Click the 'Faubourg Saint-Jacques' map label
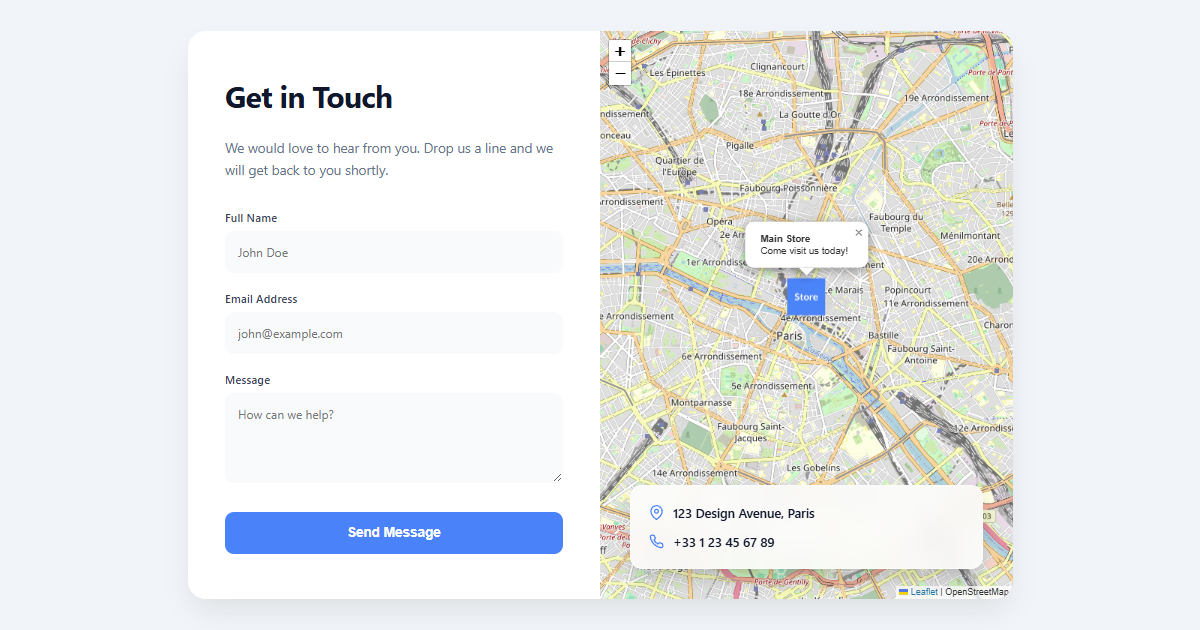The height and width of the screenshot is (630, 1200). point(750,432)
